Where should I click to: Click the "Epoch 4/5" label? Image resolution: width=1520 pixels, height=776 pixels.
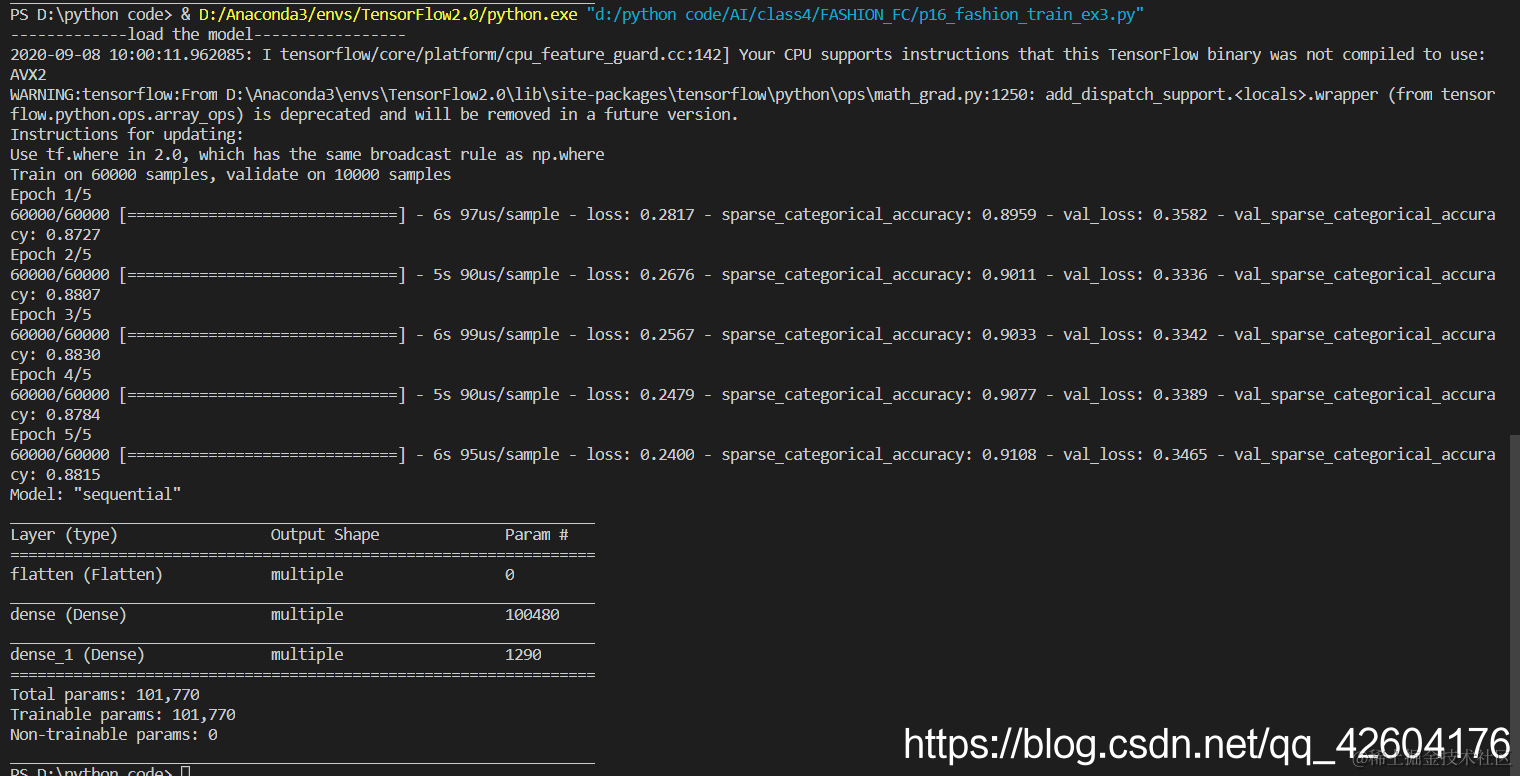[x=50, y=374]
